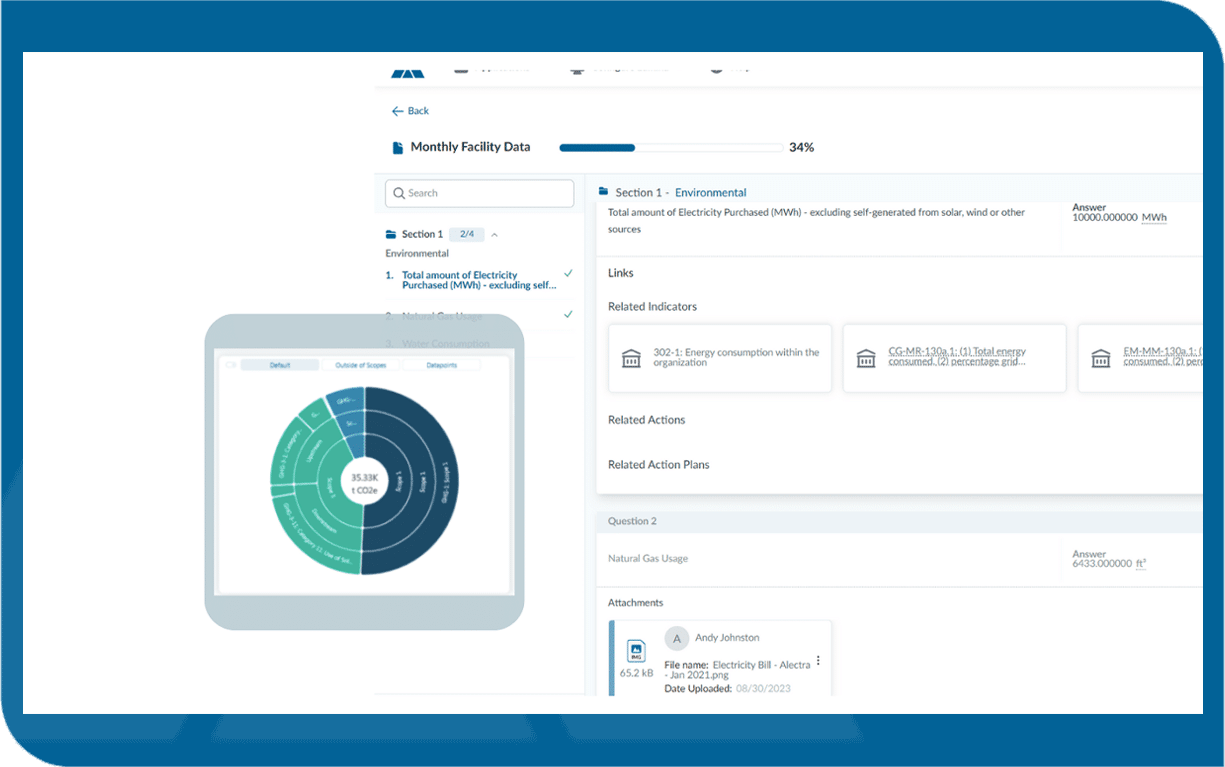Switch to the Outside of Scopes tab
1225x767 pixels.
[x=361, y=365]
